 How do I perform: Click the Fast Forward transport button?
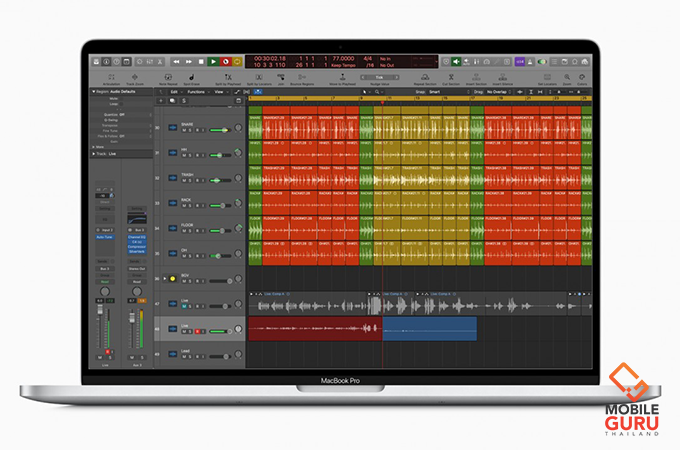pos(189,62)
